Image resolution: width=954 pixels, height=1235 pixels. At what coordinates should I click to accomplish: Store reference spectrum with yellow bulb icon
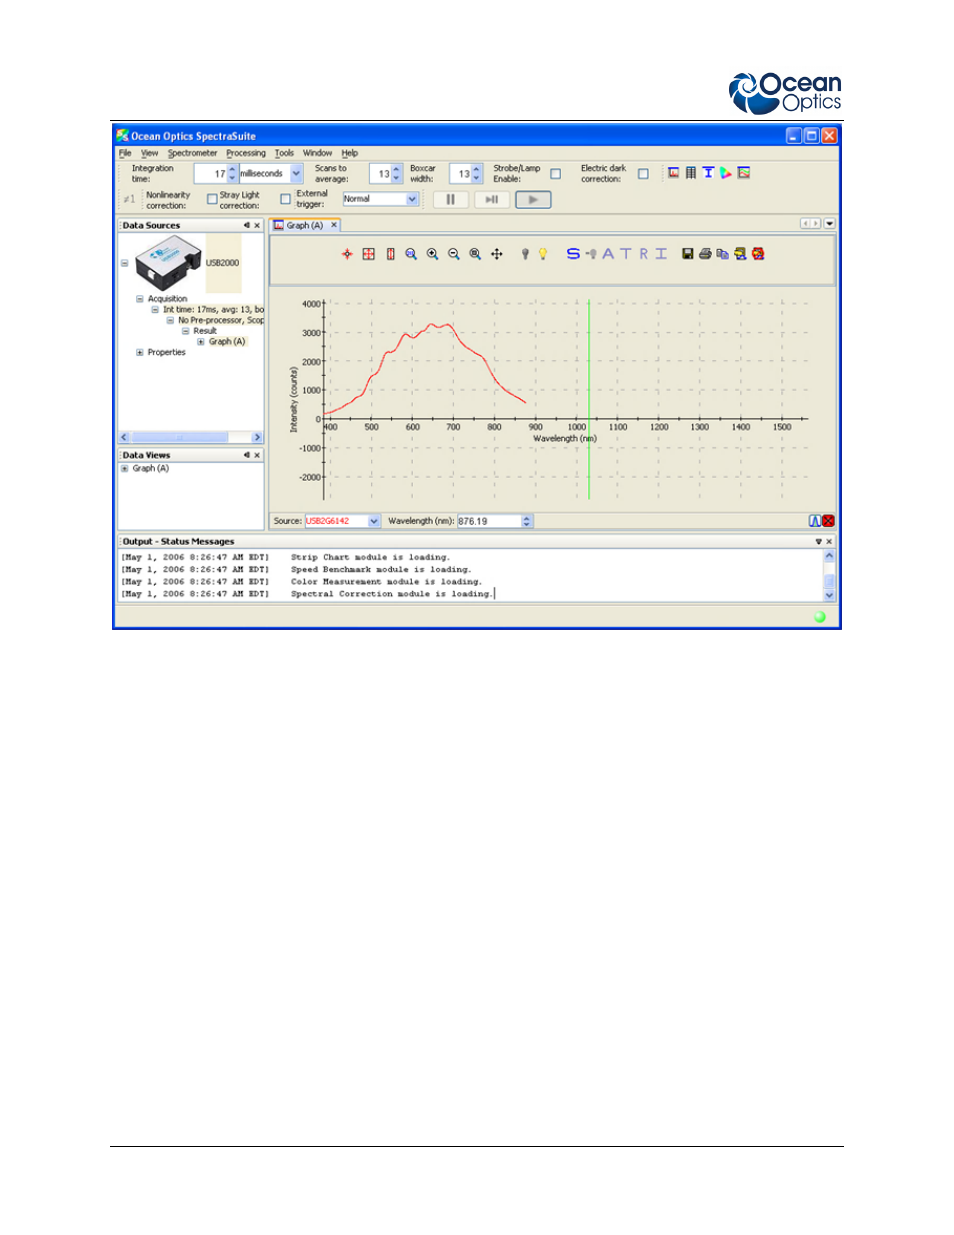(543, 254)
